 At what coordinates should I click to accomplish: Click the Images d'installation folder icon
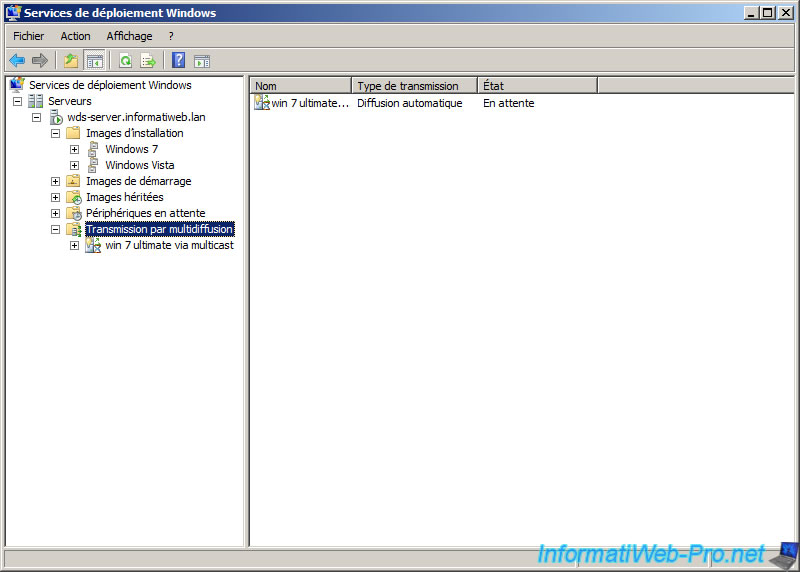(x=73, y=133)
